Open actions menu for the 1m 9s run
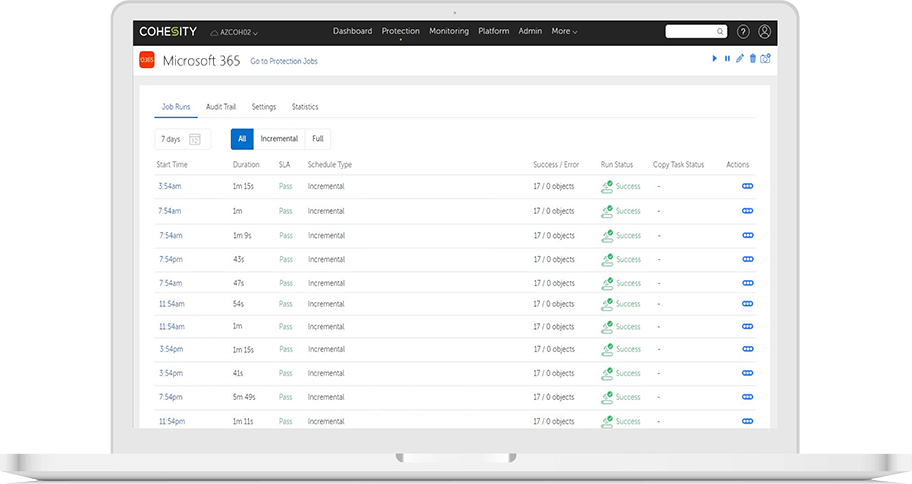The width and height of the screenshot is (912, 484). click(748, 236)
